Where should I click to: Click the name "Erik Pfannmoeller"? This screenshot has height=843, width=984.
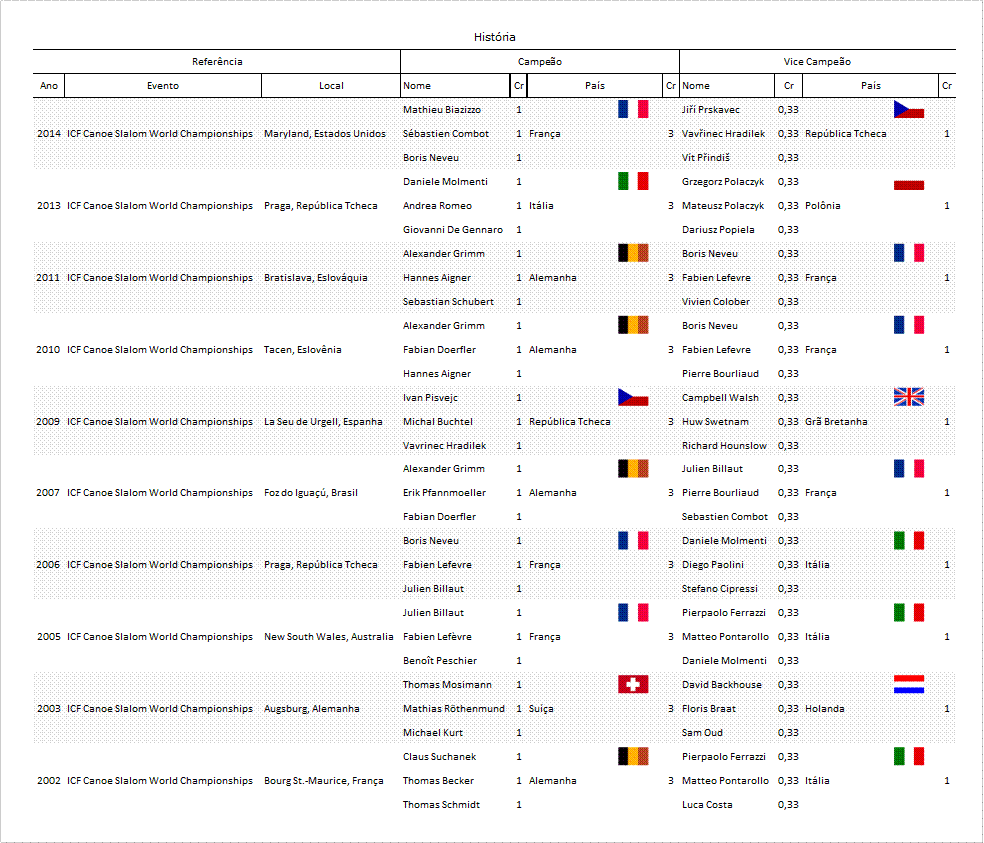[x=444, y=493]
